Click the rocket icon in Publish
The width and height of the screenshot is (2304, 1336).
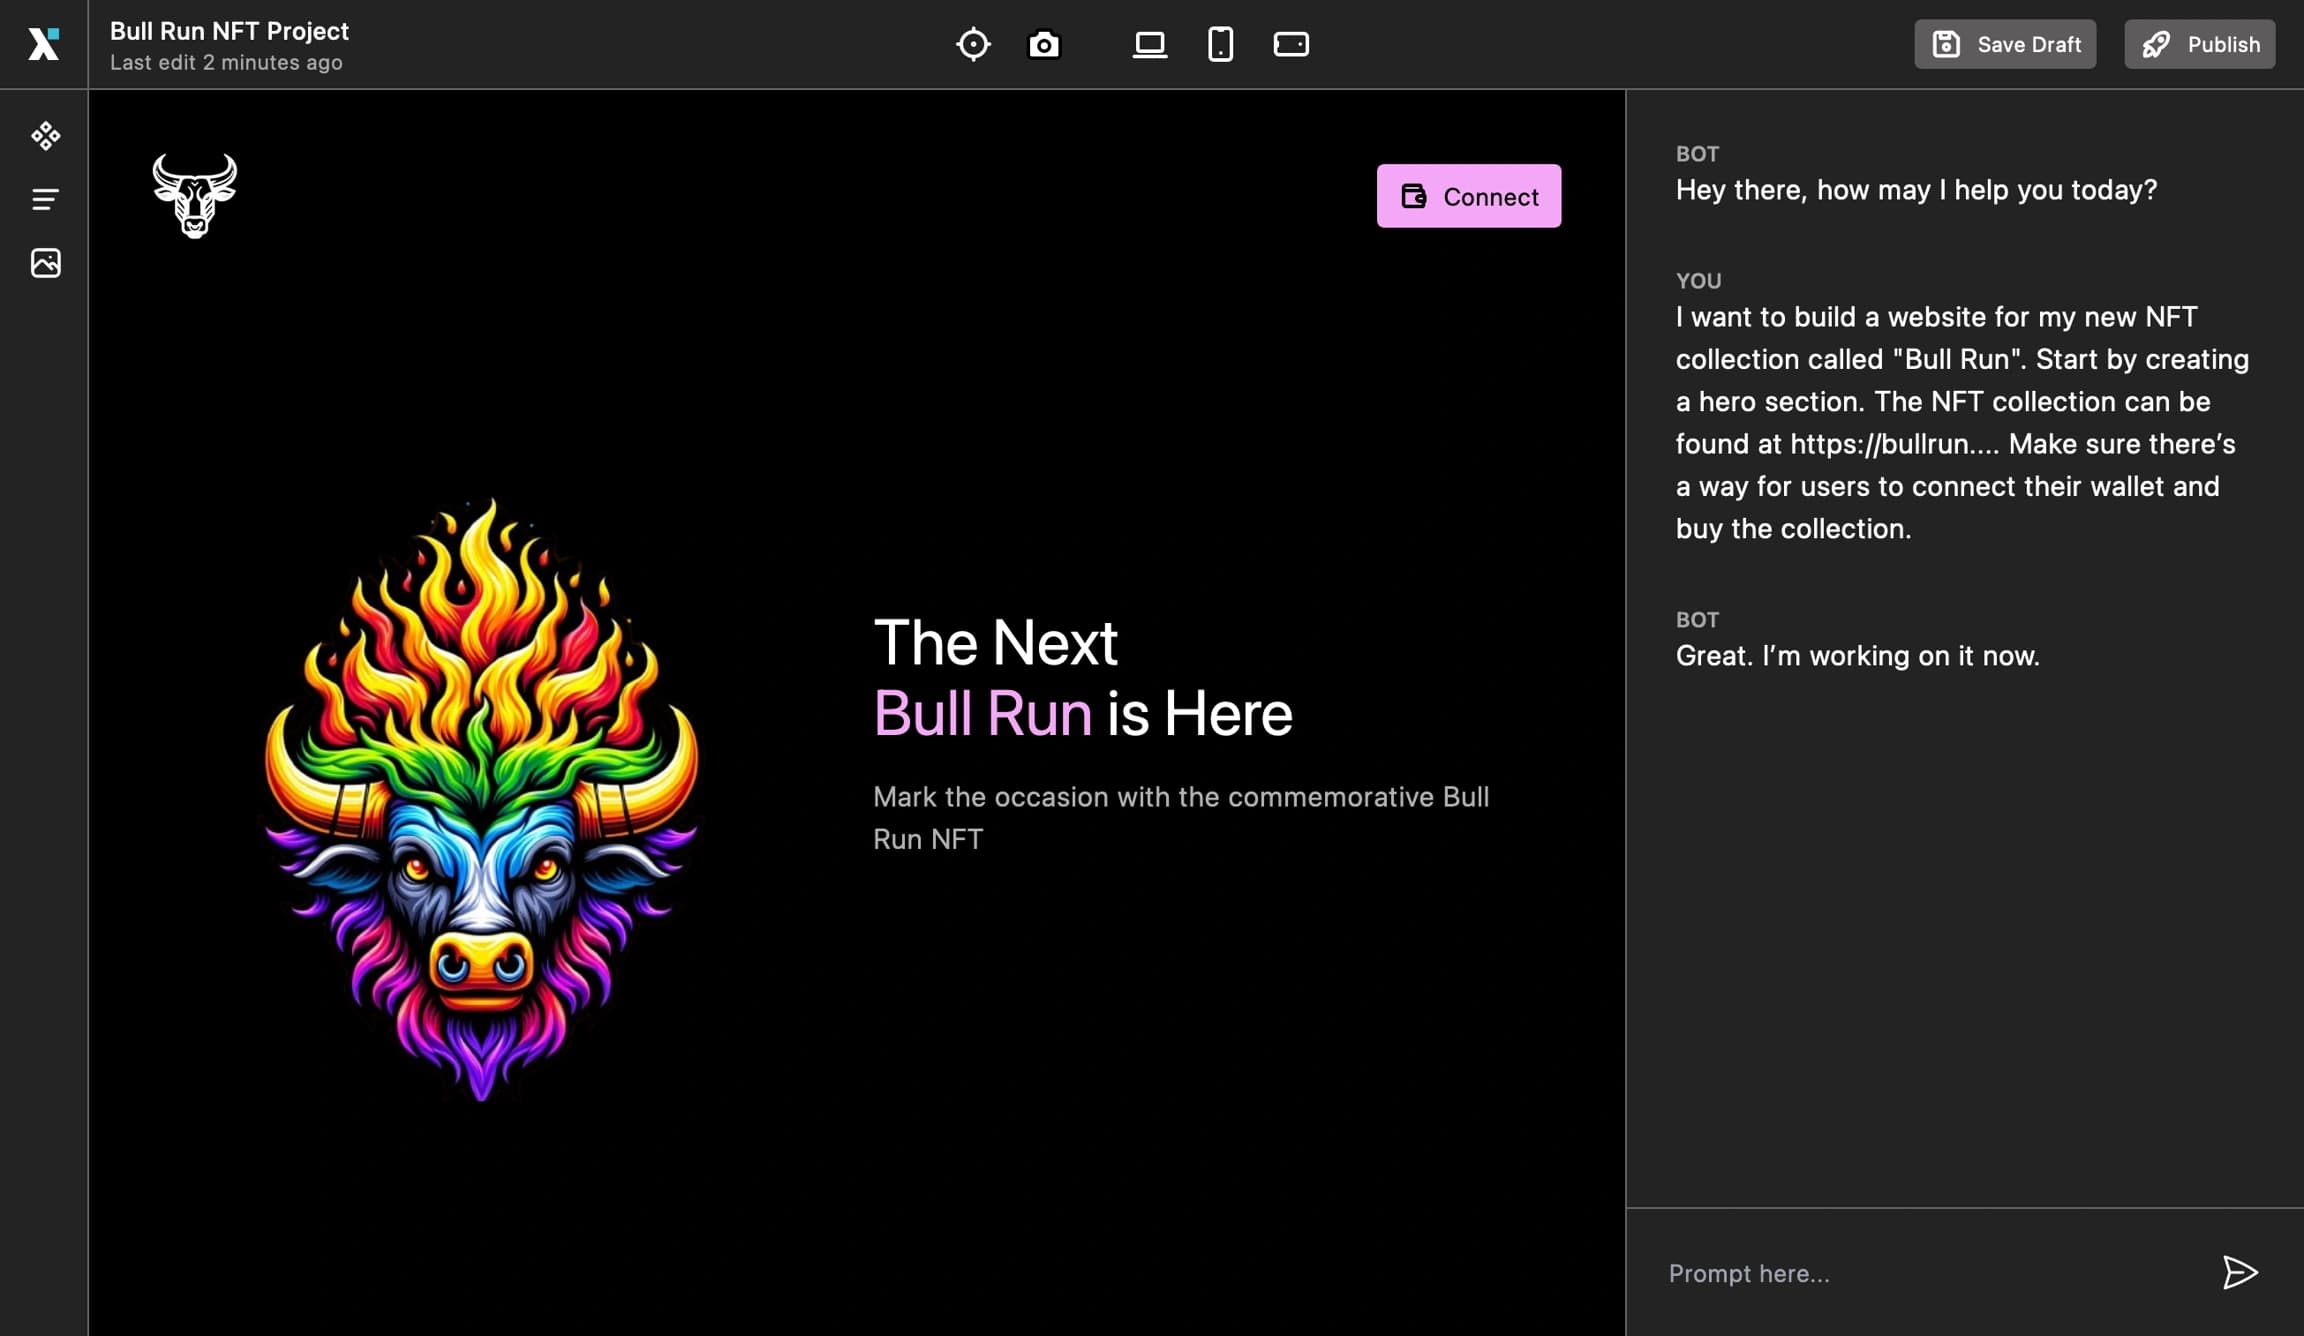click(x=2157, y=44)
